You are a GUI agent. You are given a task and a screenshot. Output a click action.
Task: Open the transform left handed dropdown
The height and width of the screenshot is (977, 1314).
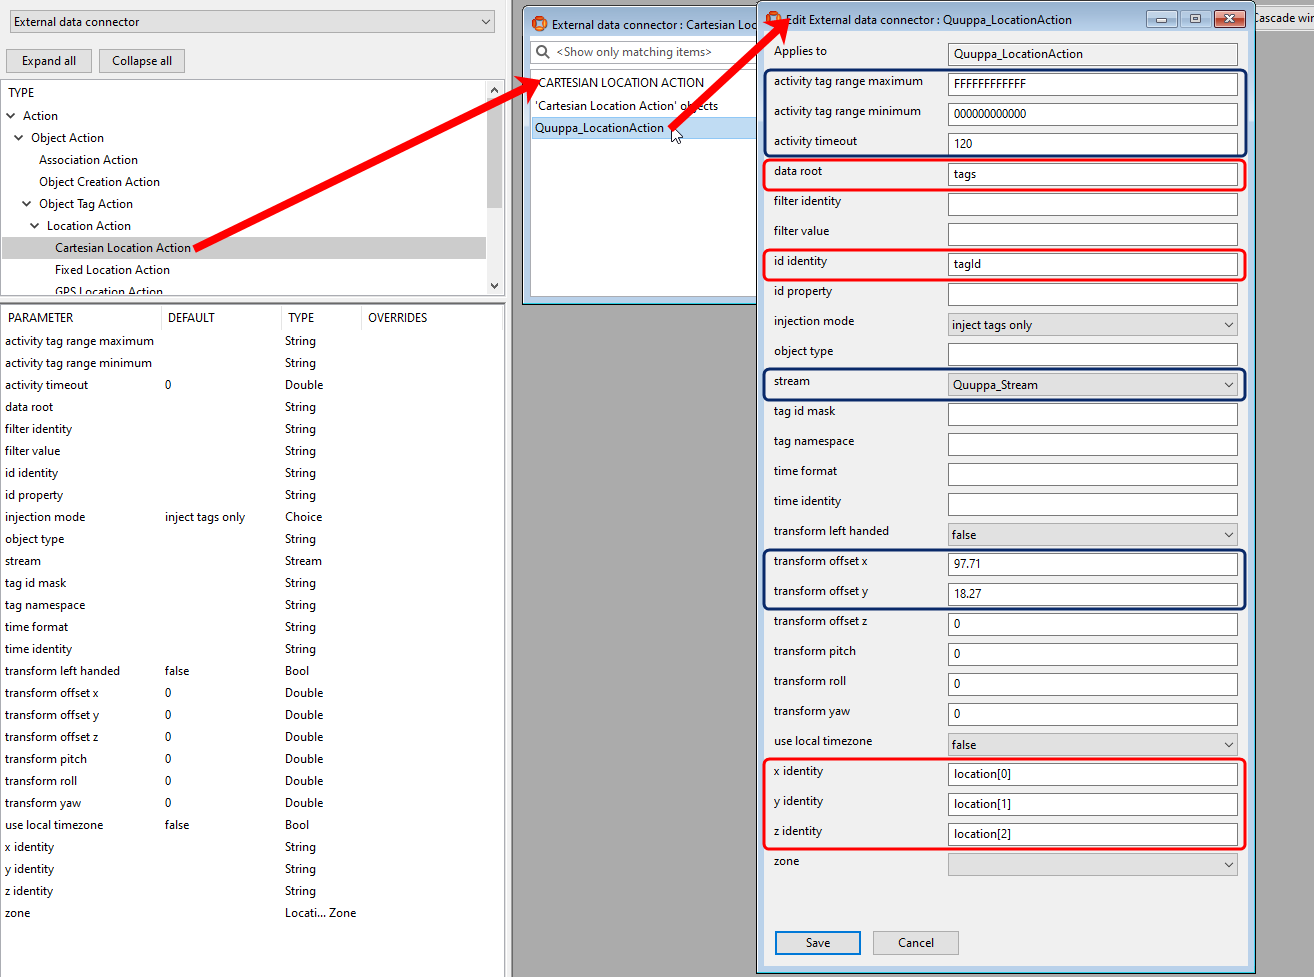tap(1092, 535)
